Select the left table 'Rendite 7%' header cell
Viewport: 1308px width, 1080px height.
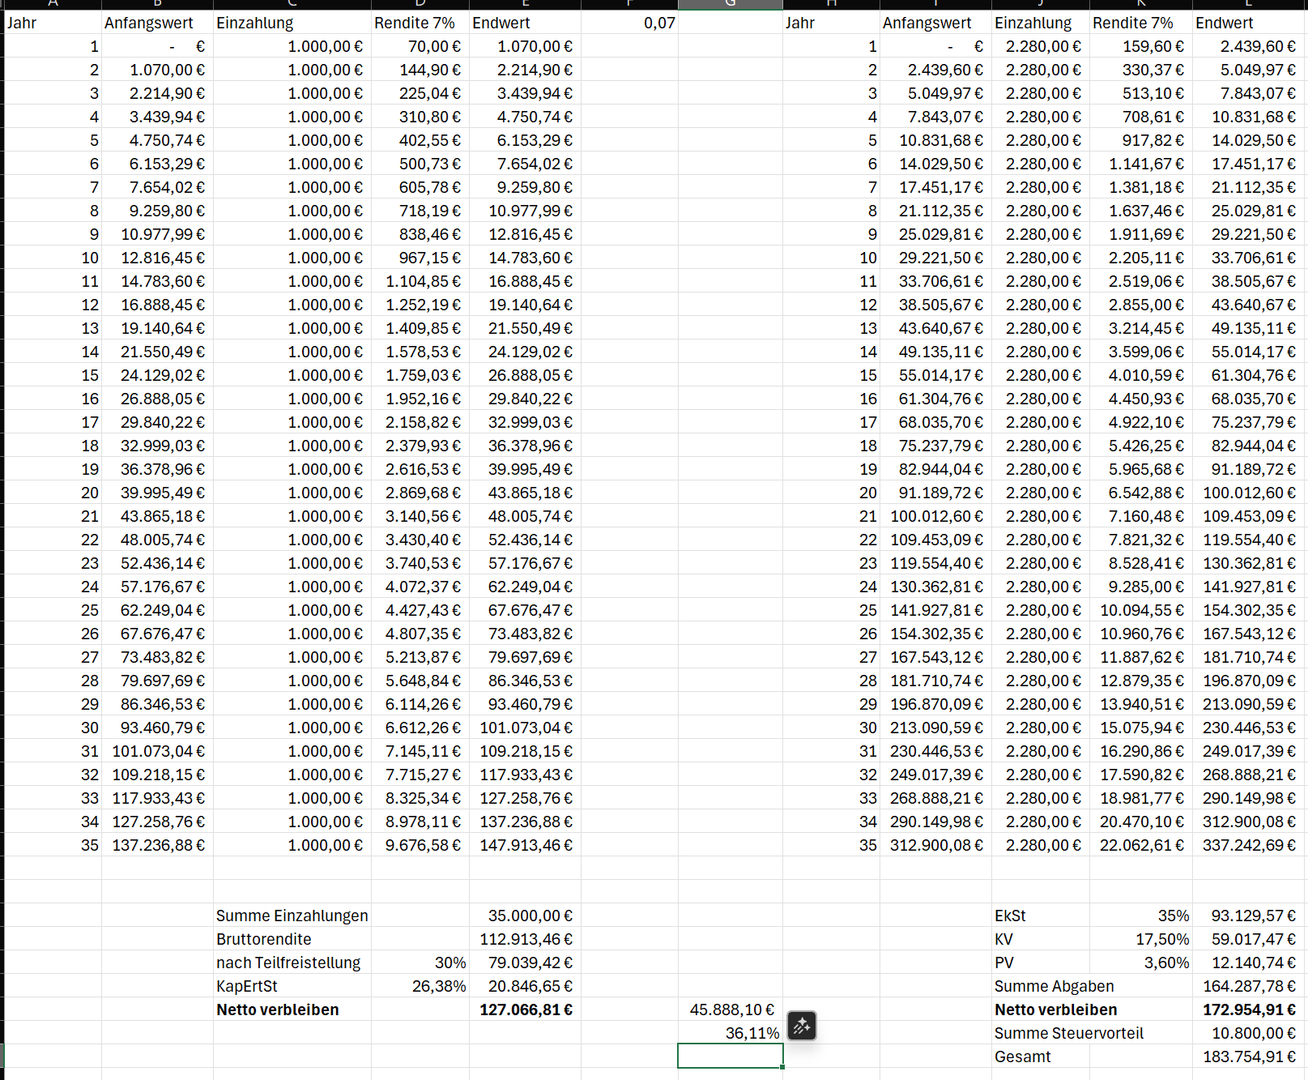(x=420, y=23)
